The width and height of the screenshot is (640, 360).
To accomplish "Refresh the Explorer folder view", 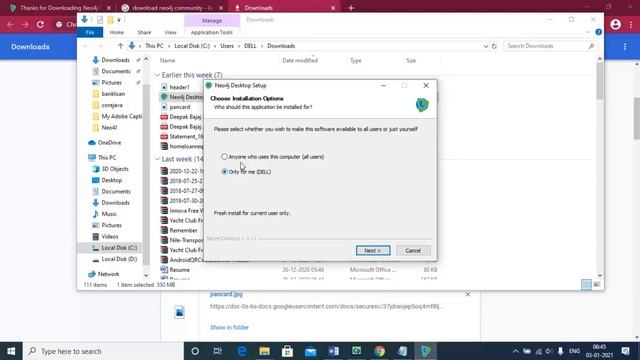I will (x=494, y=46).
